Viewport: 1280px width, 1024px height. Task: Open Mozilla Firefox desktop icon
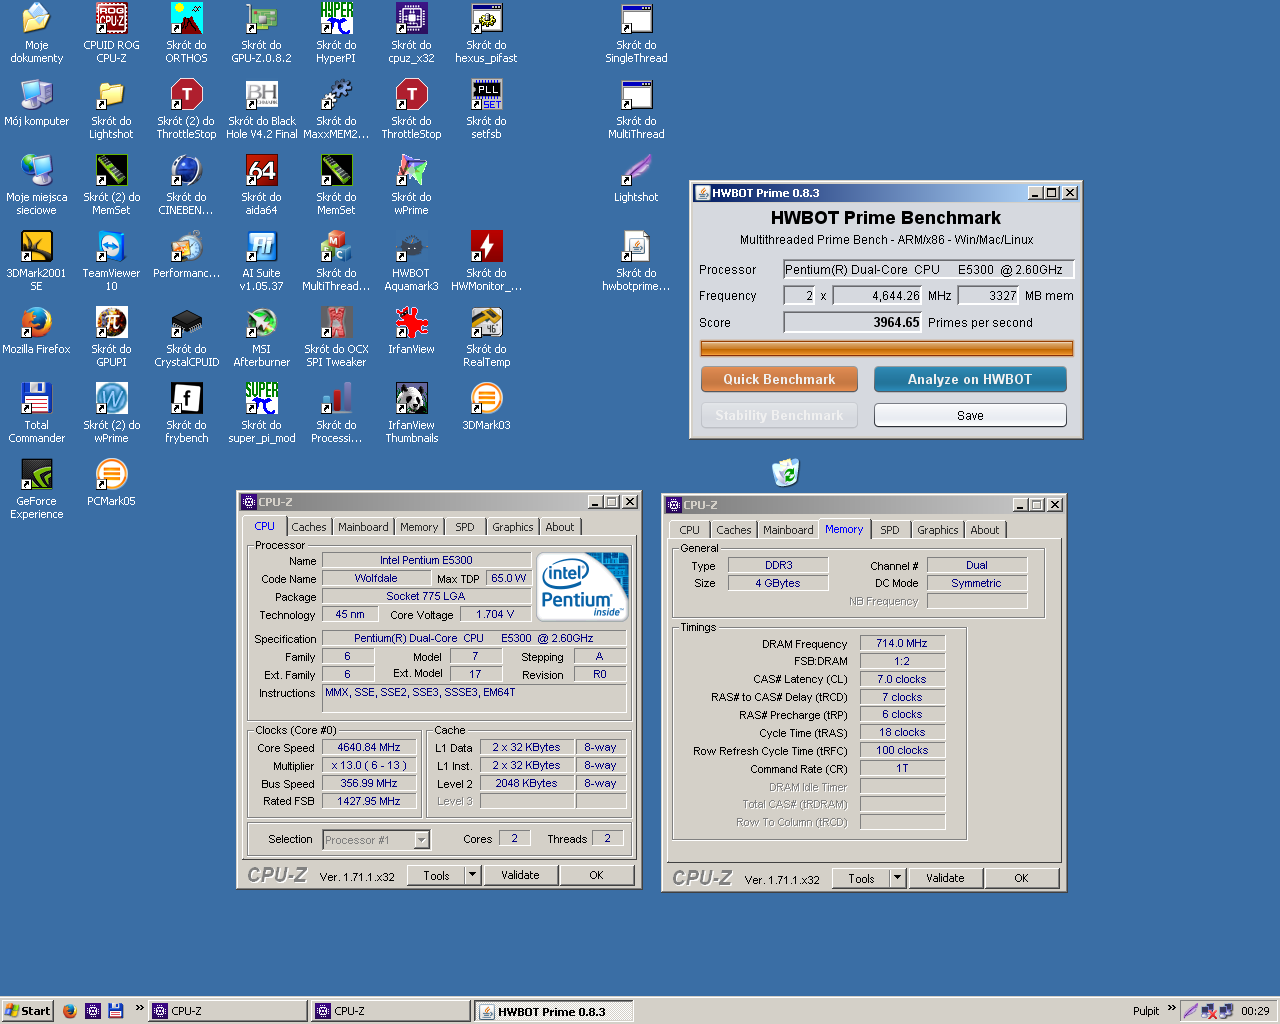(36, 331)
